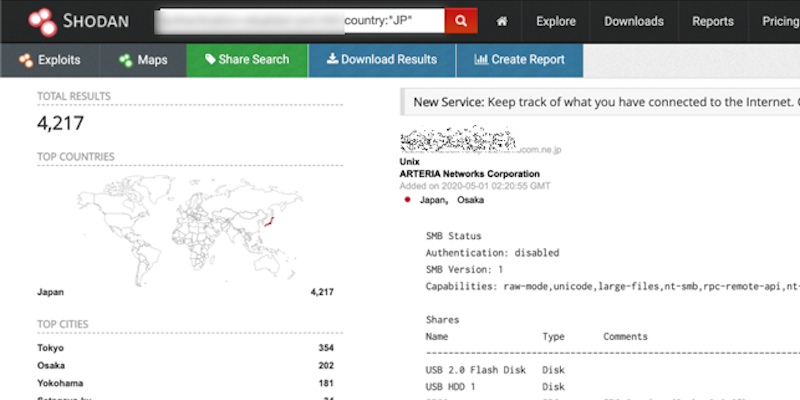Open the Reports menu item
800x400 pixels.
pyautogui.click(x=713, y=21)
